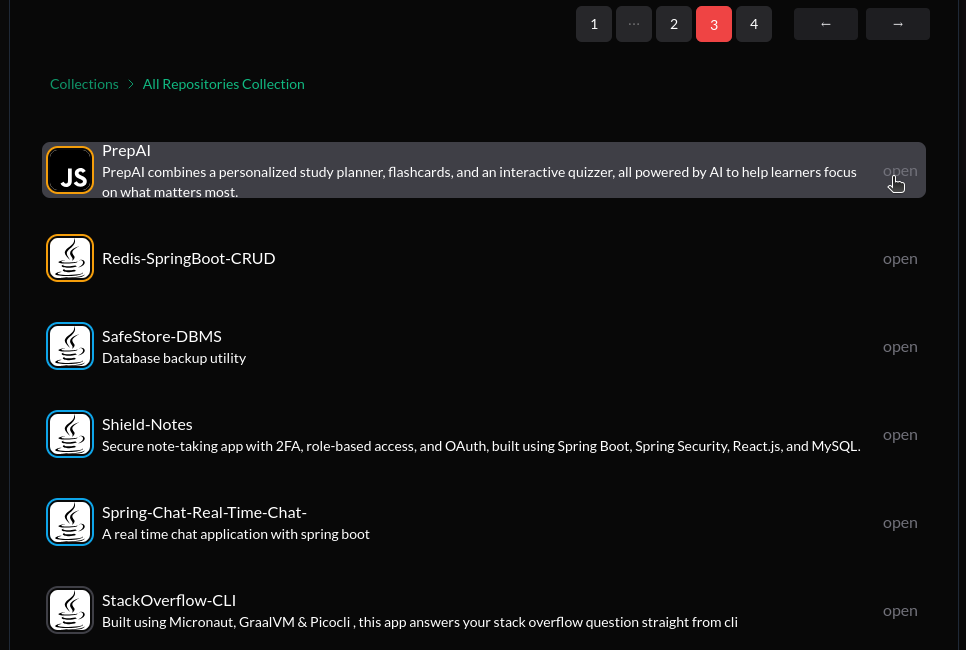Click the Java icon for Spring-Chat-Real-Time-Chat-
The width and height of the screenshot is (966, 650).
pyautogui.click(x=70, y=522)
